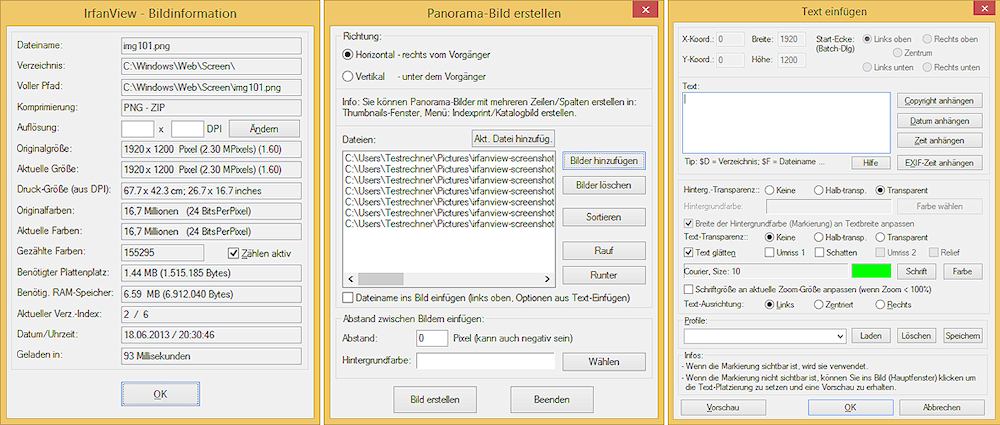Select Links oben start corner radio
This screenshot has height=425, width=1000.
867,39
